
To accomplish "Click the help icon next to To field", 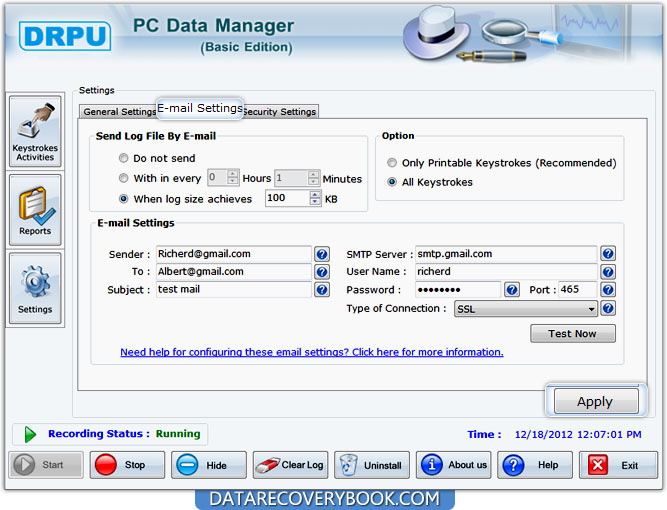I will click(x=322, y=272).
